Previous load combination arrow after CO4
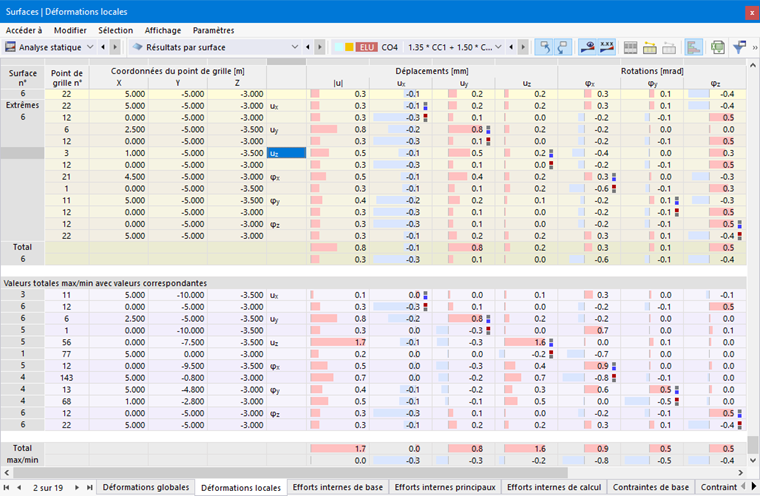The image size is (760, 496). (511, 47)
